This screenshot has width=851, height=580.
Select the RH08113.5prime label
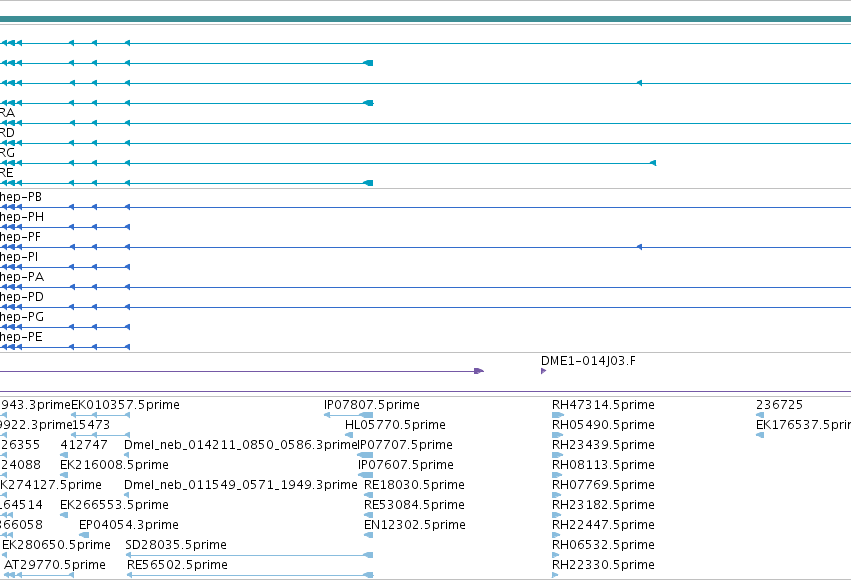pos(603,465)
